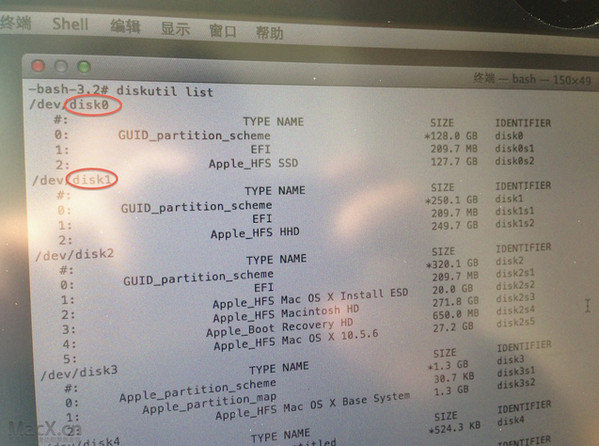Open the 显示 menu

coord(175,29)
